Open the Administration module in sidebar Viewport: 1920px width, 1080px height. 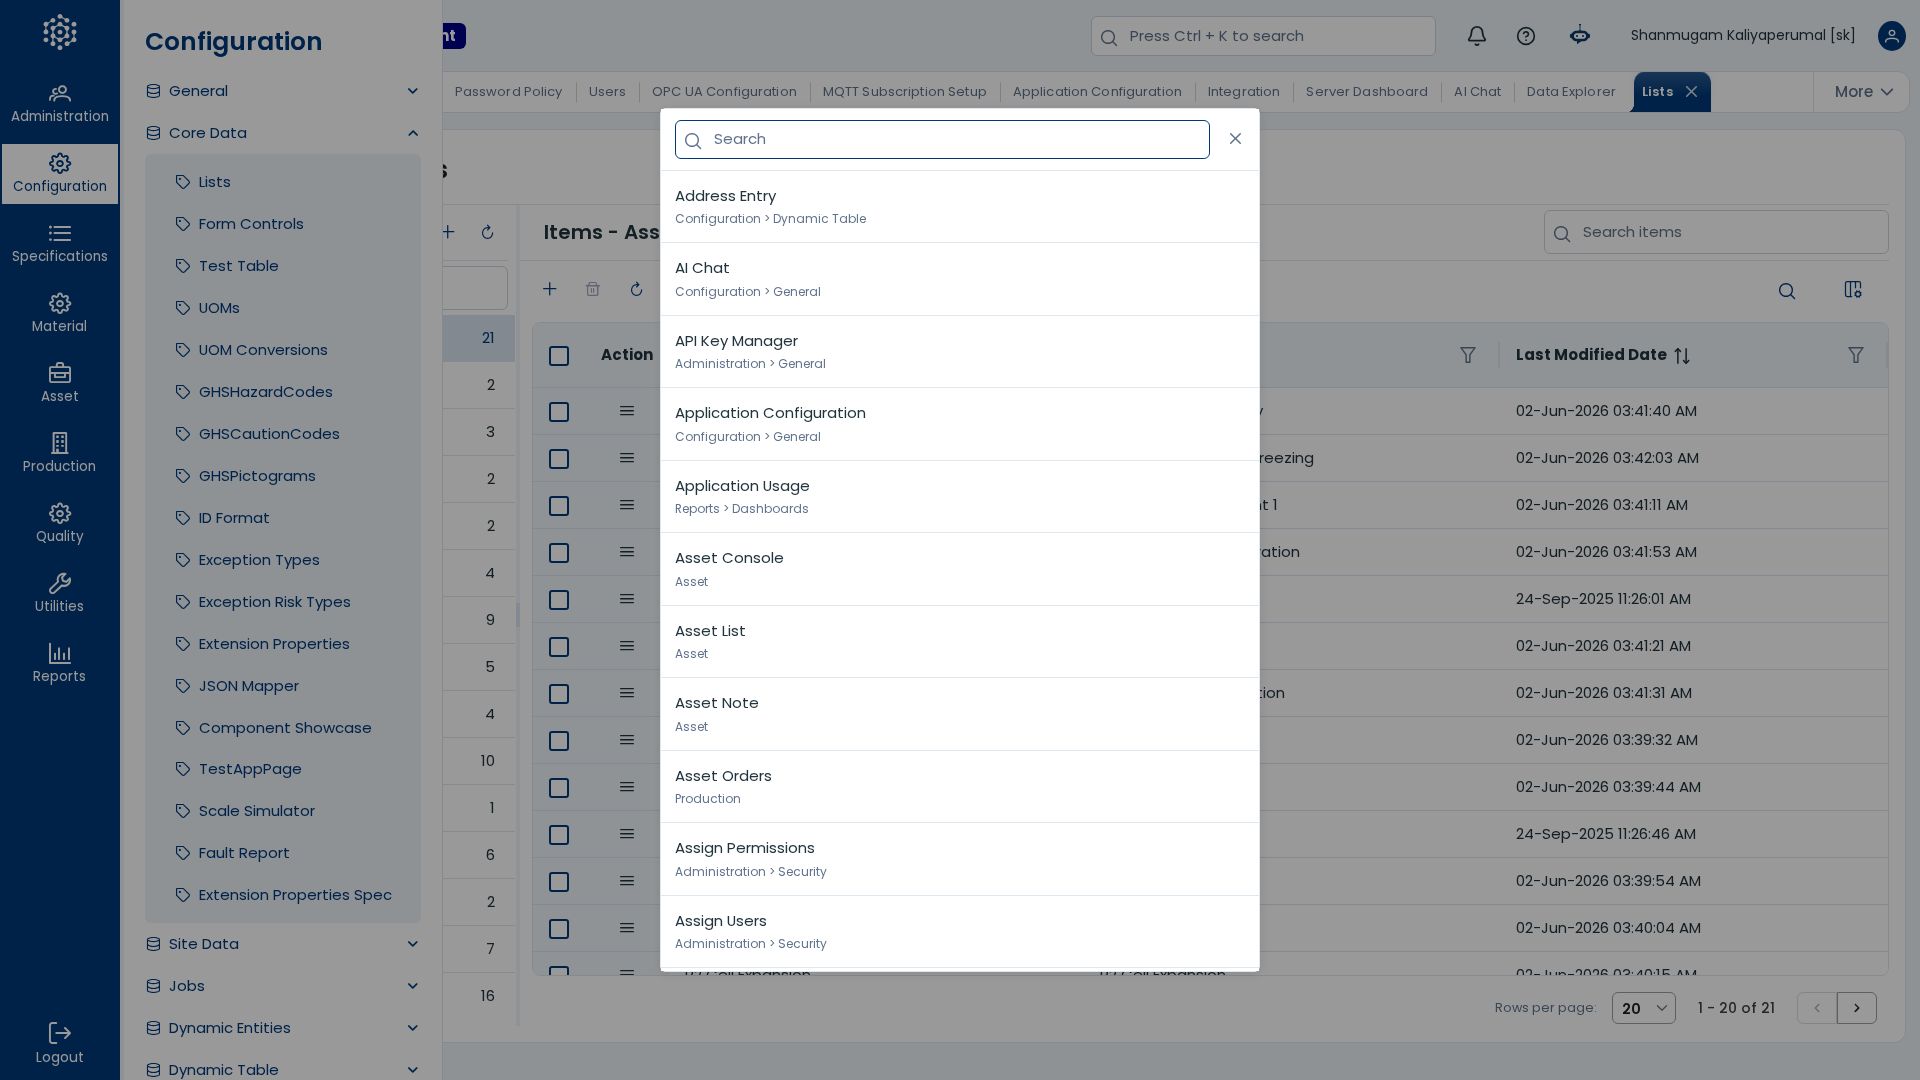pyautogui.click(x=59, y=104)
